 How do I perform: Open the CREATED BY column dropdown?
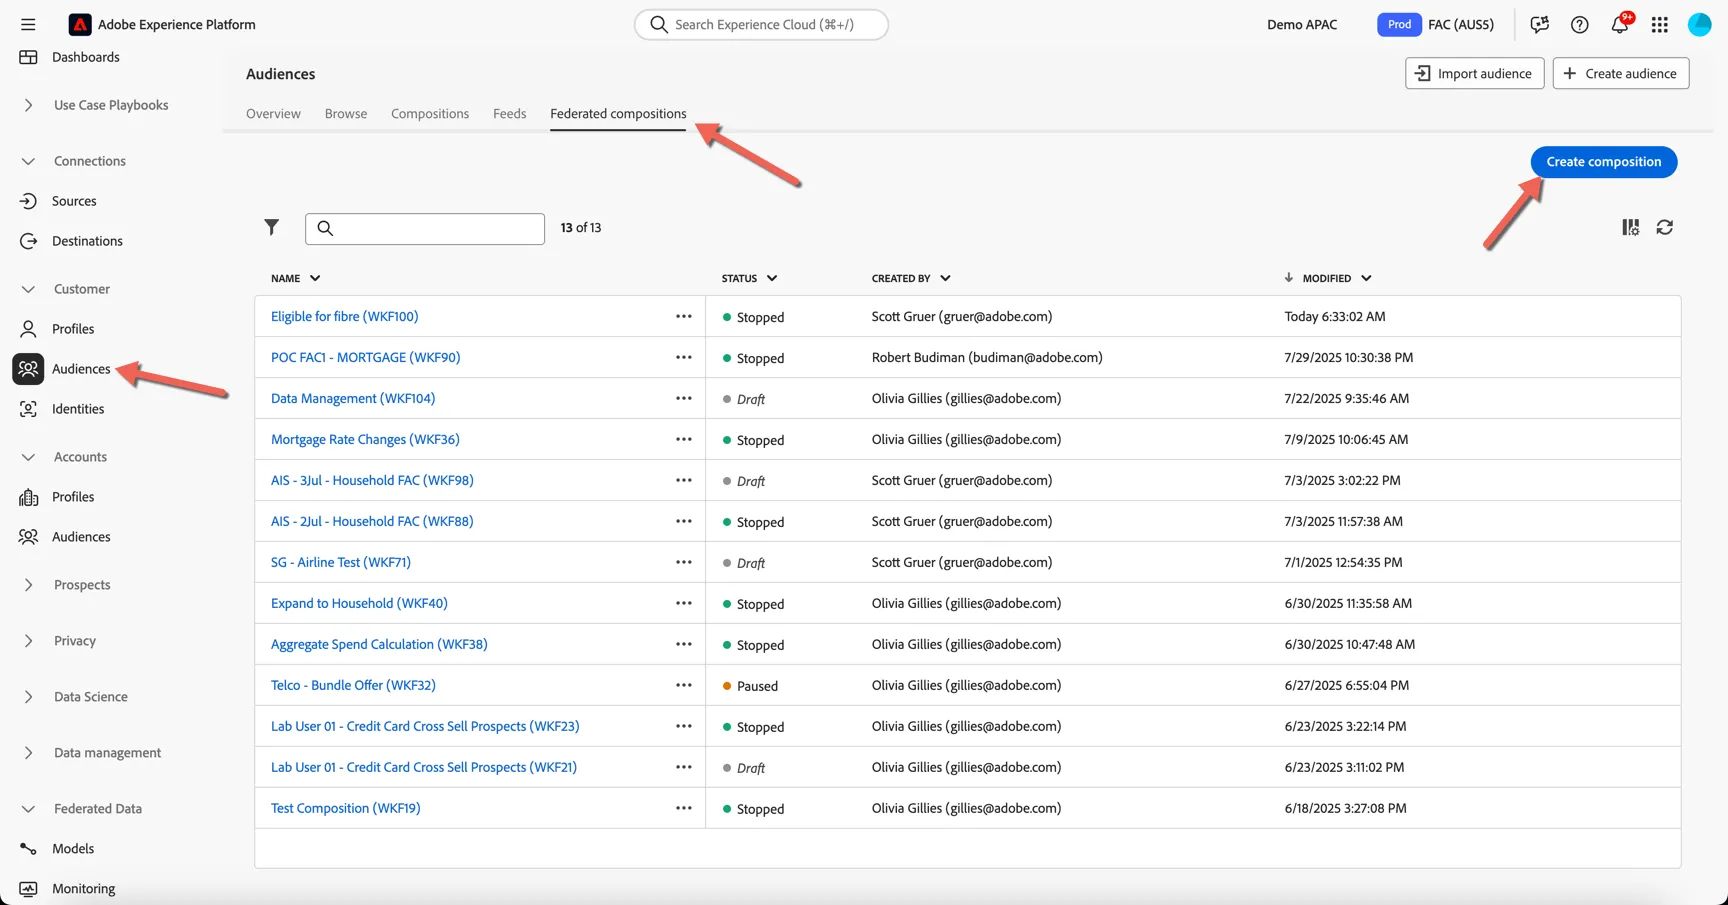(x=945, y=278)
